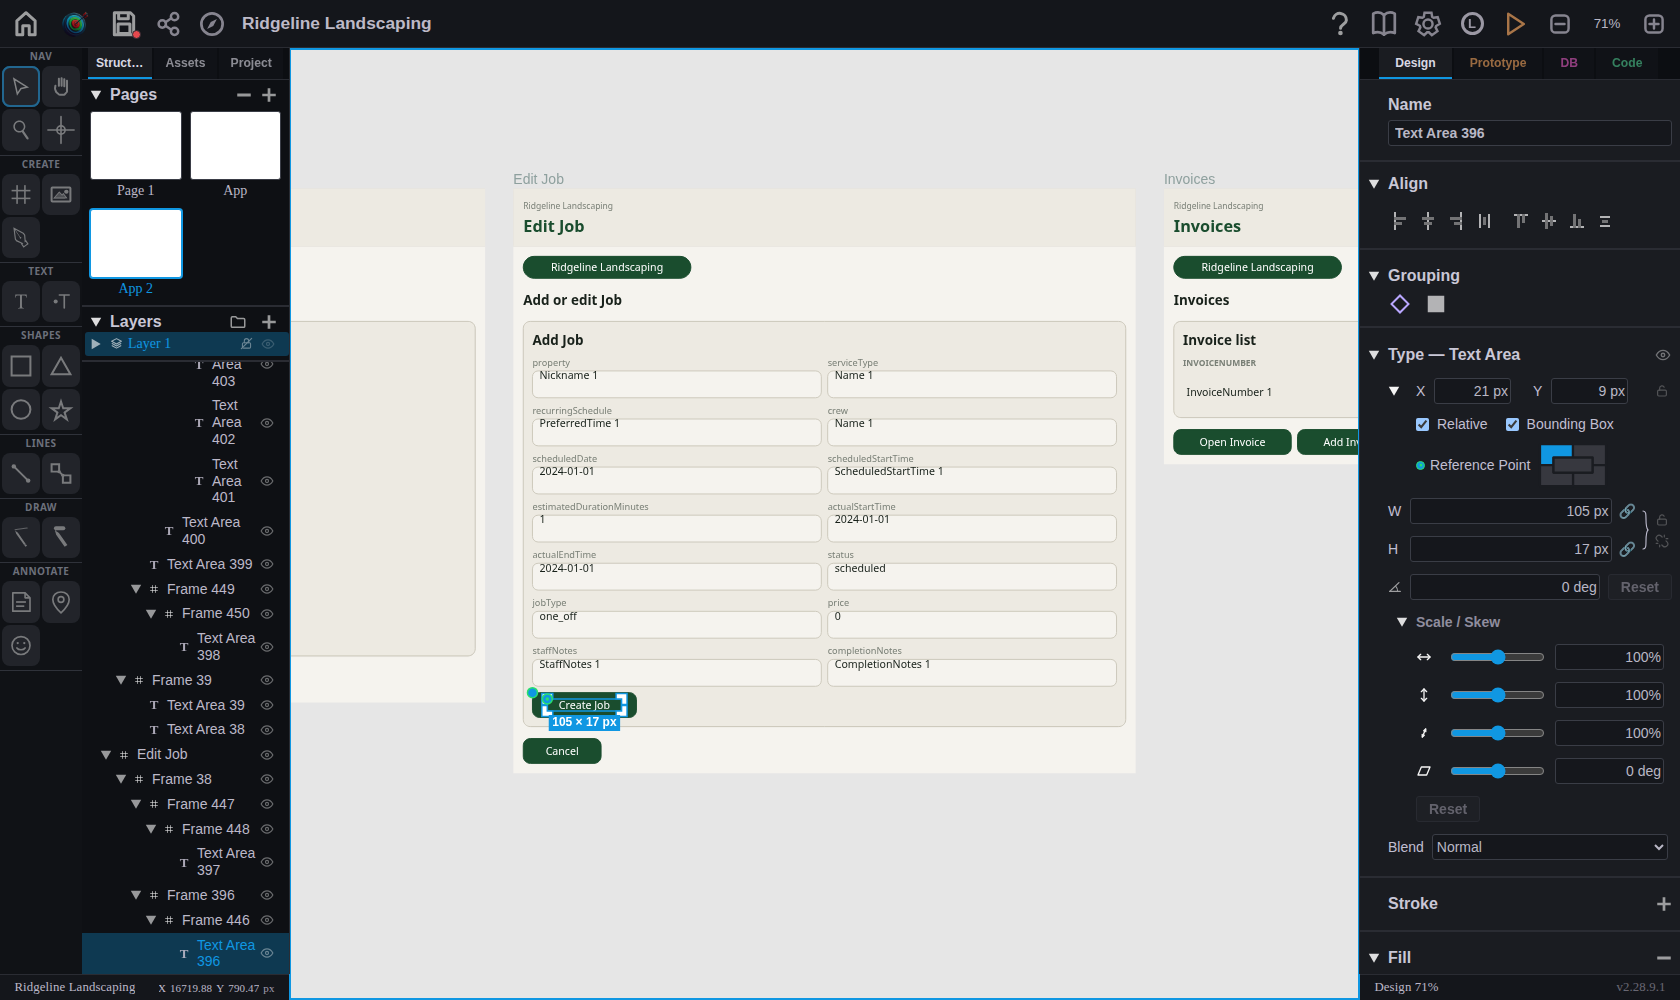
Task: Open the history clock icon
Action: tap(1472, 23)
